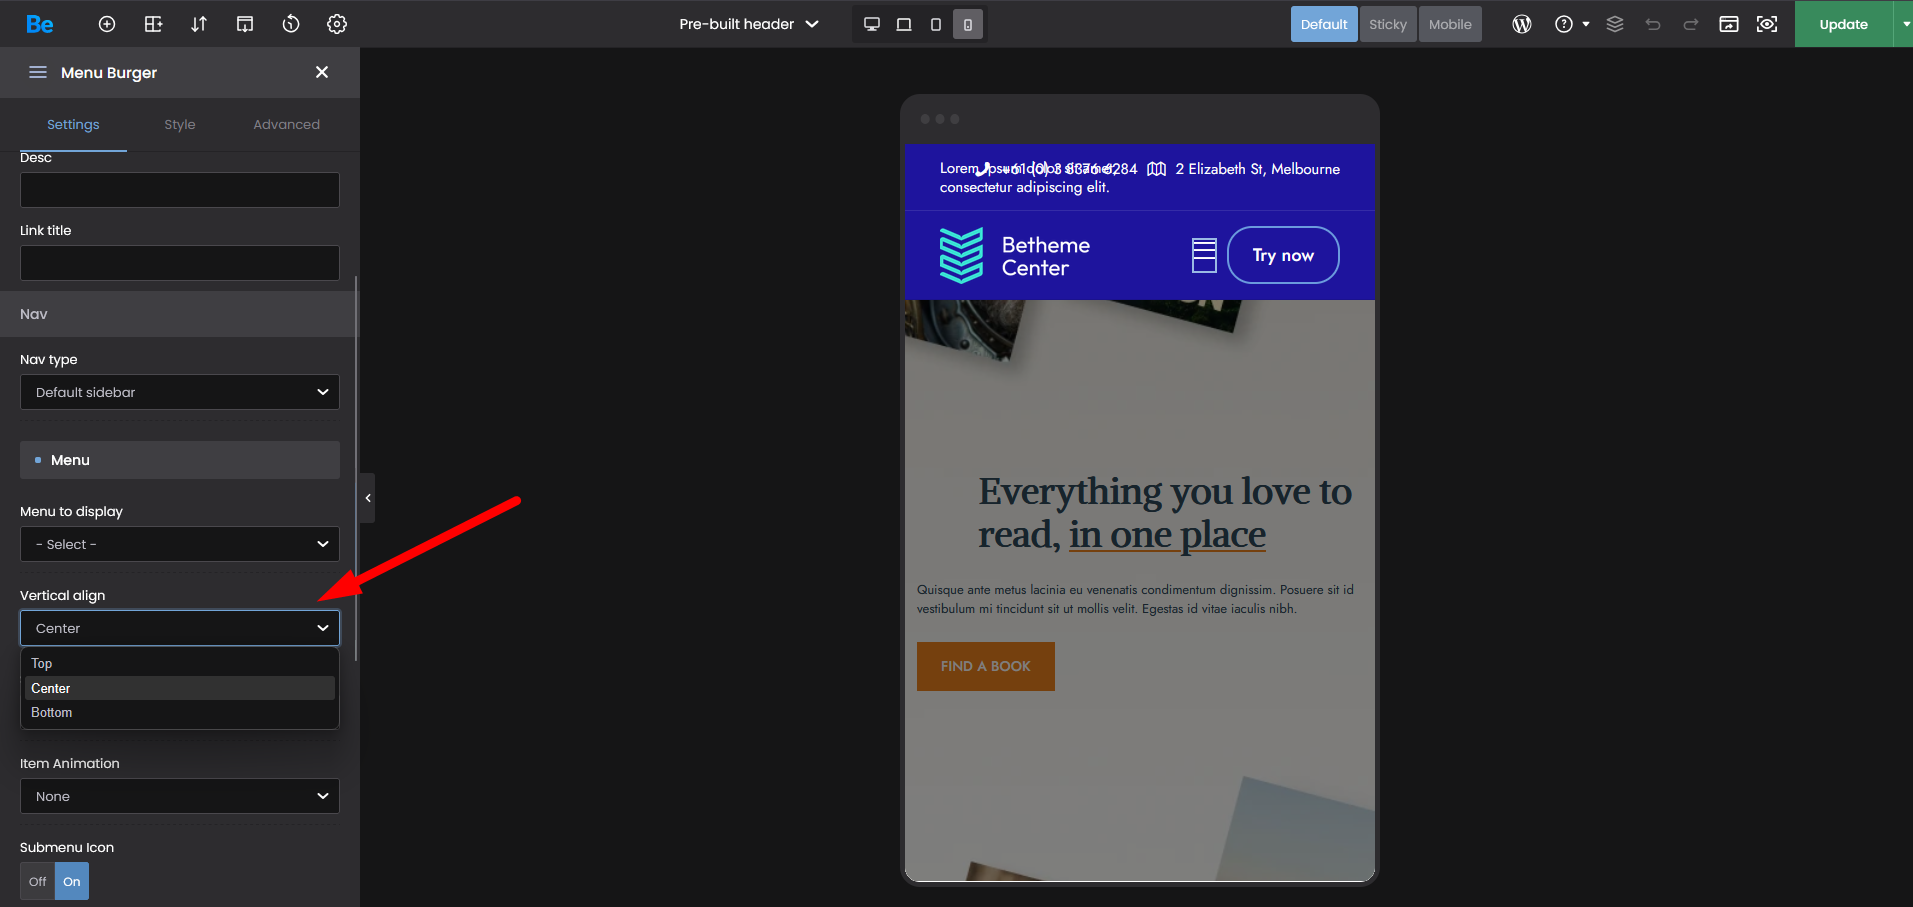Image resolution: width=1913 pixels, height=907 pixels.
Task: Click the preview eye icon
Action: click(x=1767, y=24)
